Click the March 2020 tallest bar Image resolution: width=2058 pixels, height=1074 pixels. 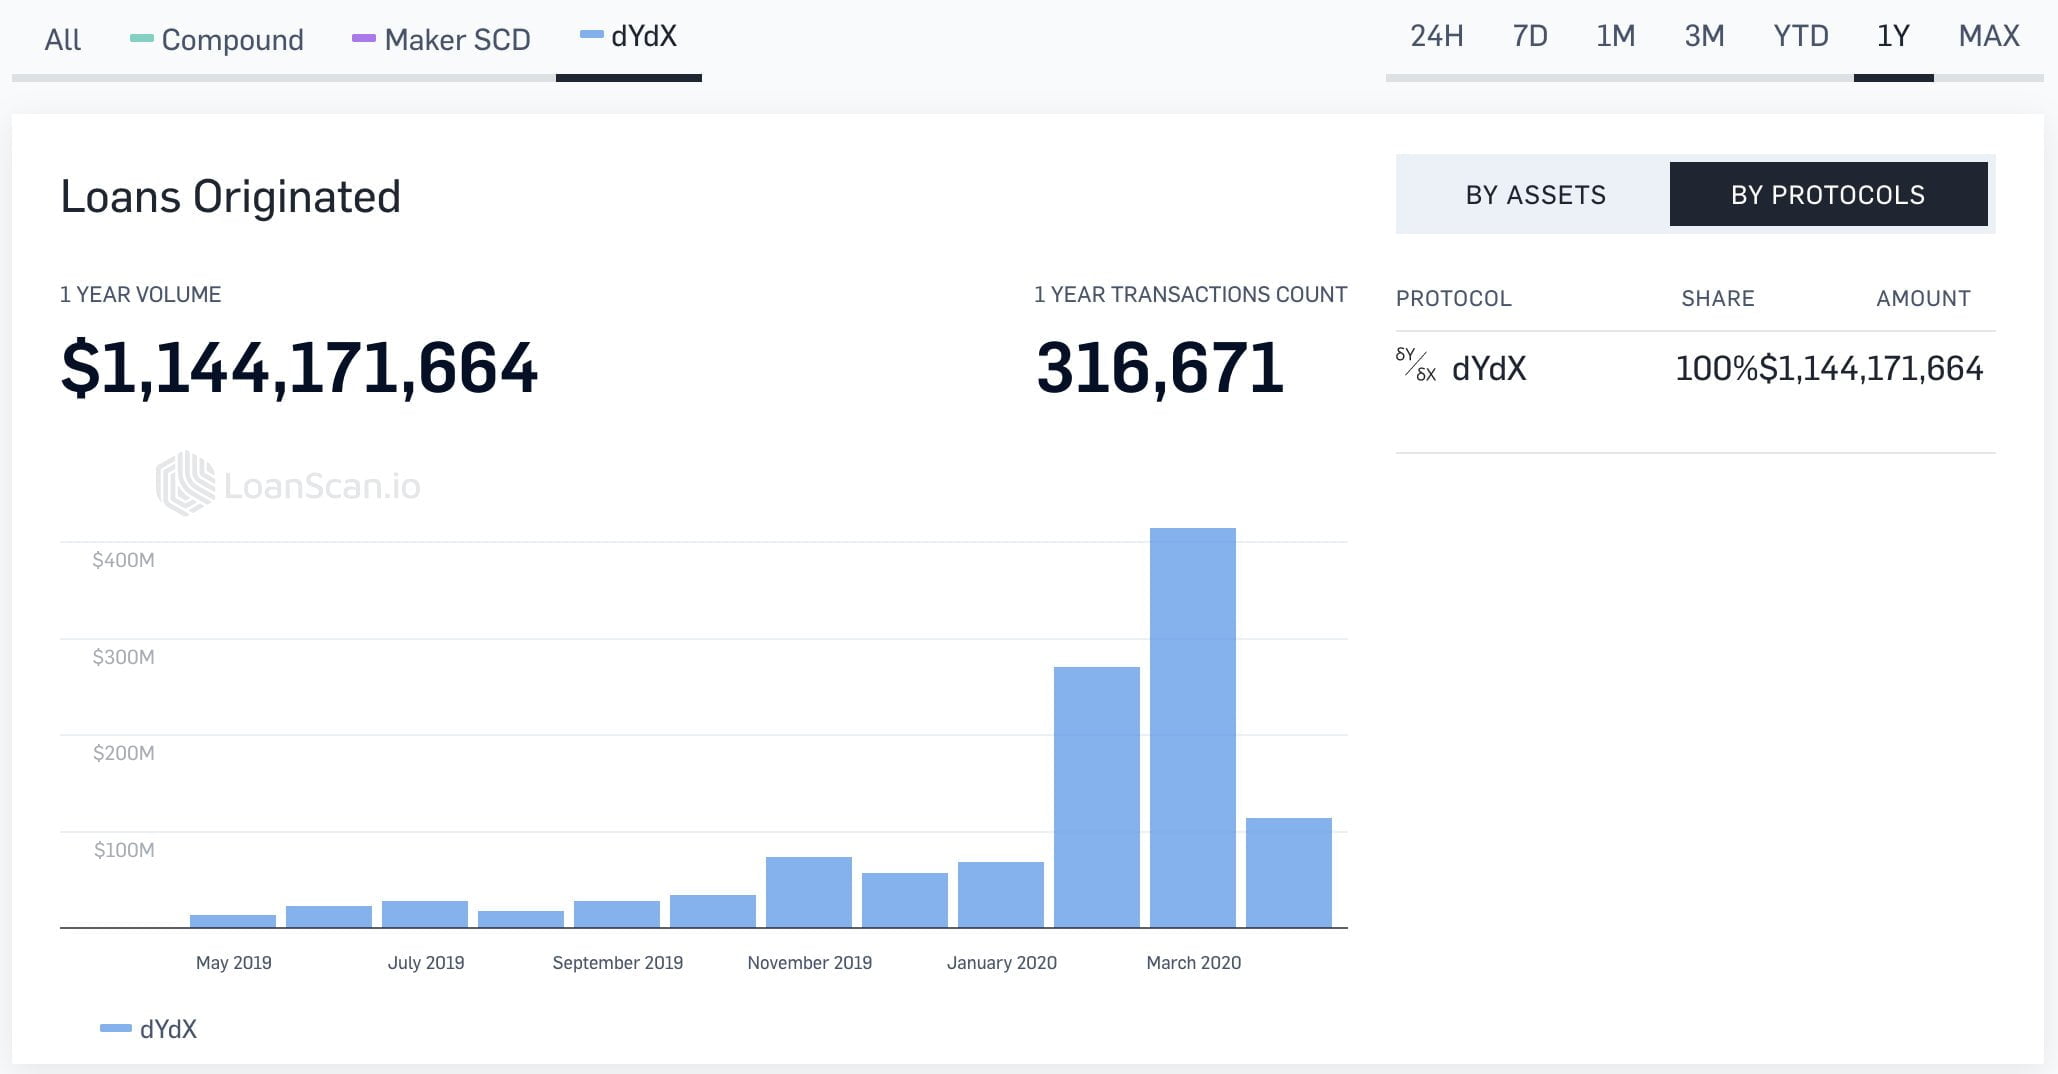coord(1192,728)
